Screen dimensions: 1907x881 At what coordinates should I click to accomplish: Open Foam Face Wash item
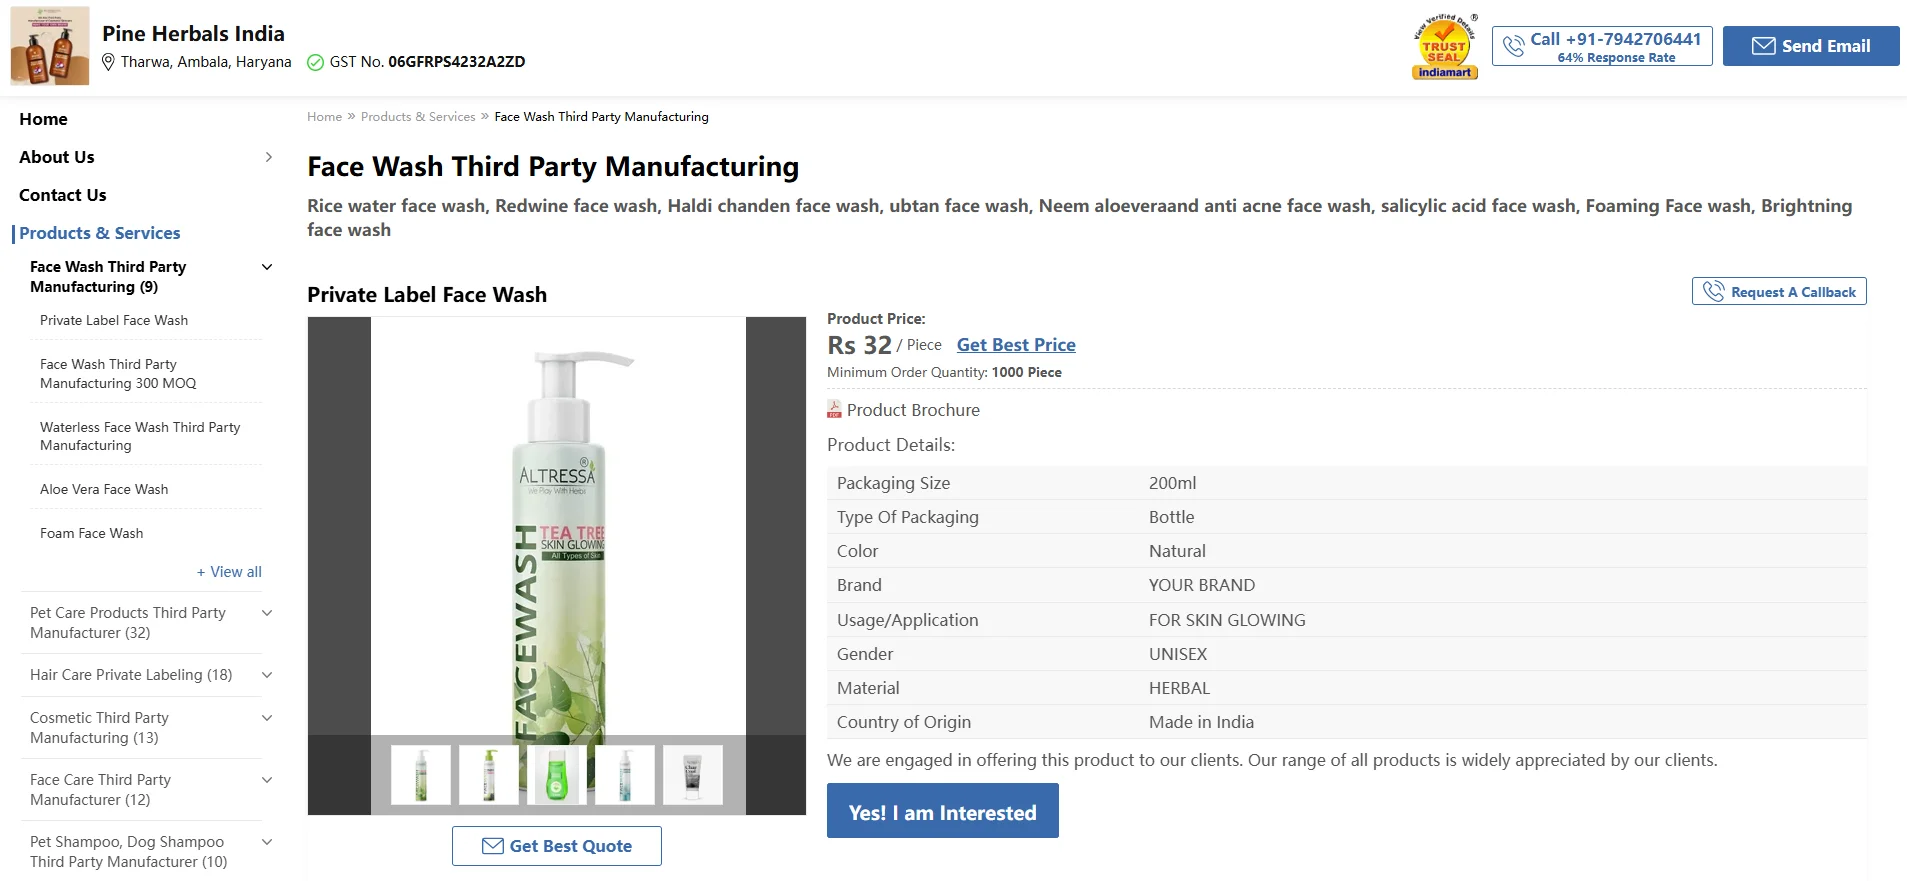[91, 533]
